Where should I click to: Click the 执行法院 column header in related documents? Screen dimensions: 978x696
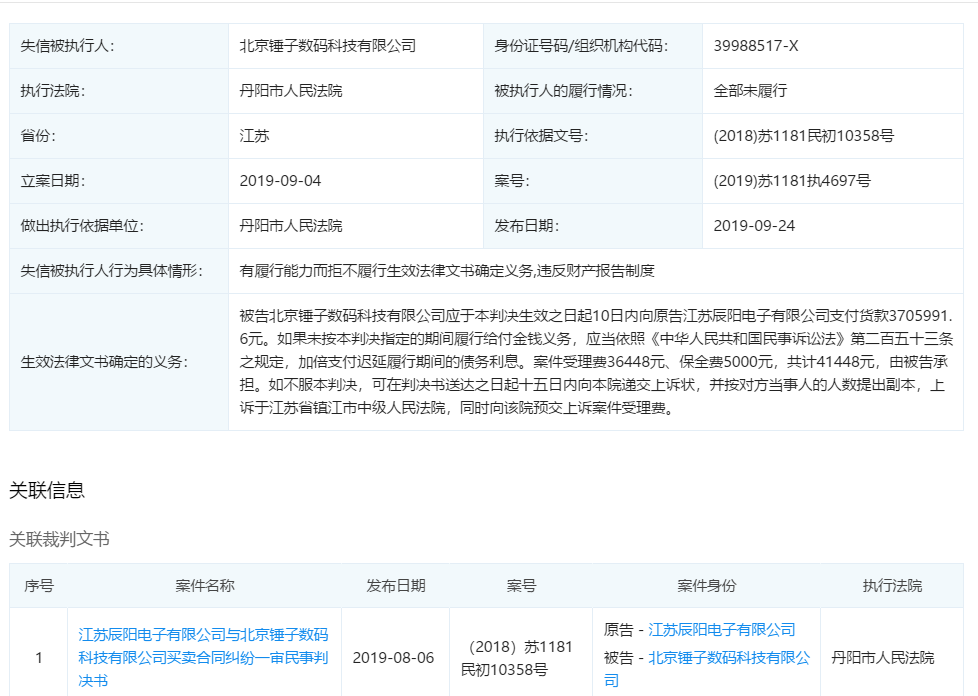click(x=892, y=586)
